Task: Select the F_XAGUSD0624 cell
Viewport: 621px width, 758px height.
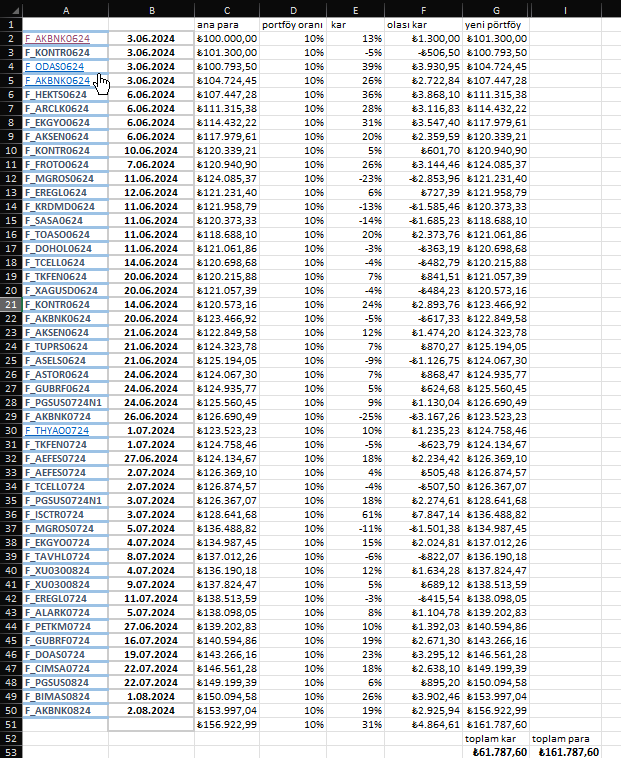Action: (66, 291)
